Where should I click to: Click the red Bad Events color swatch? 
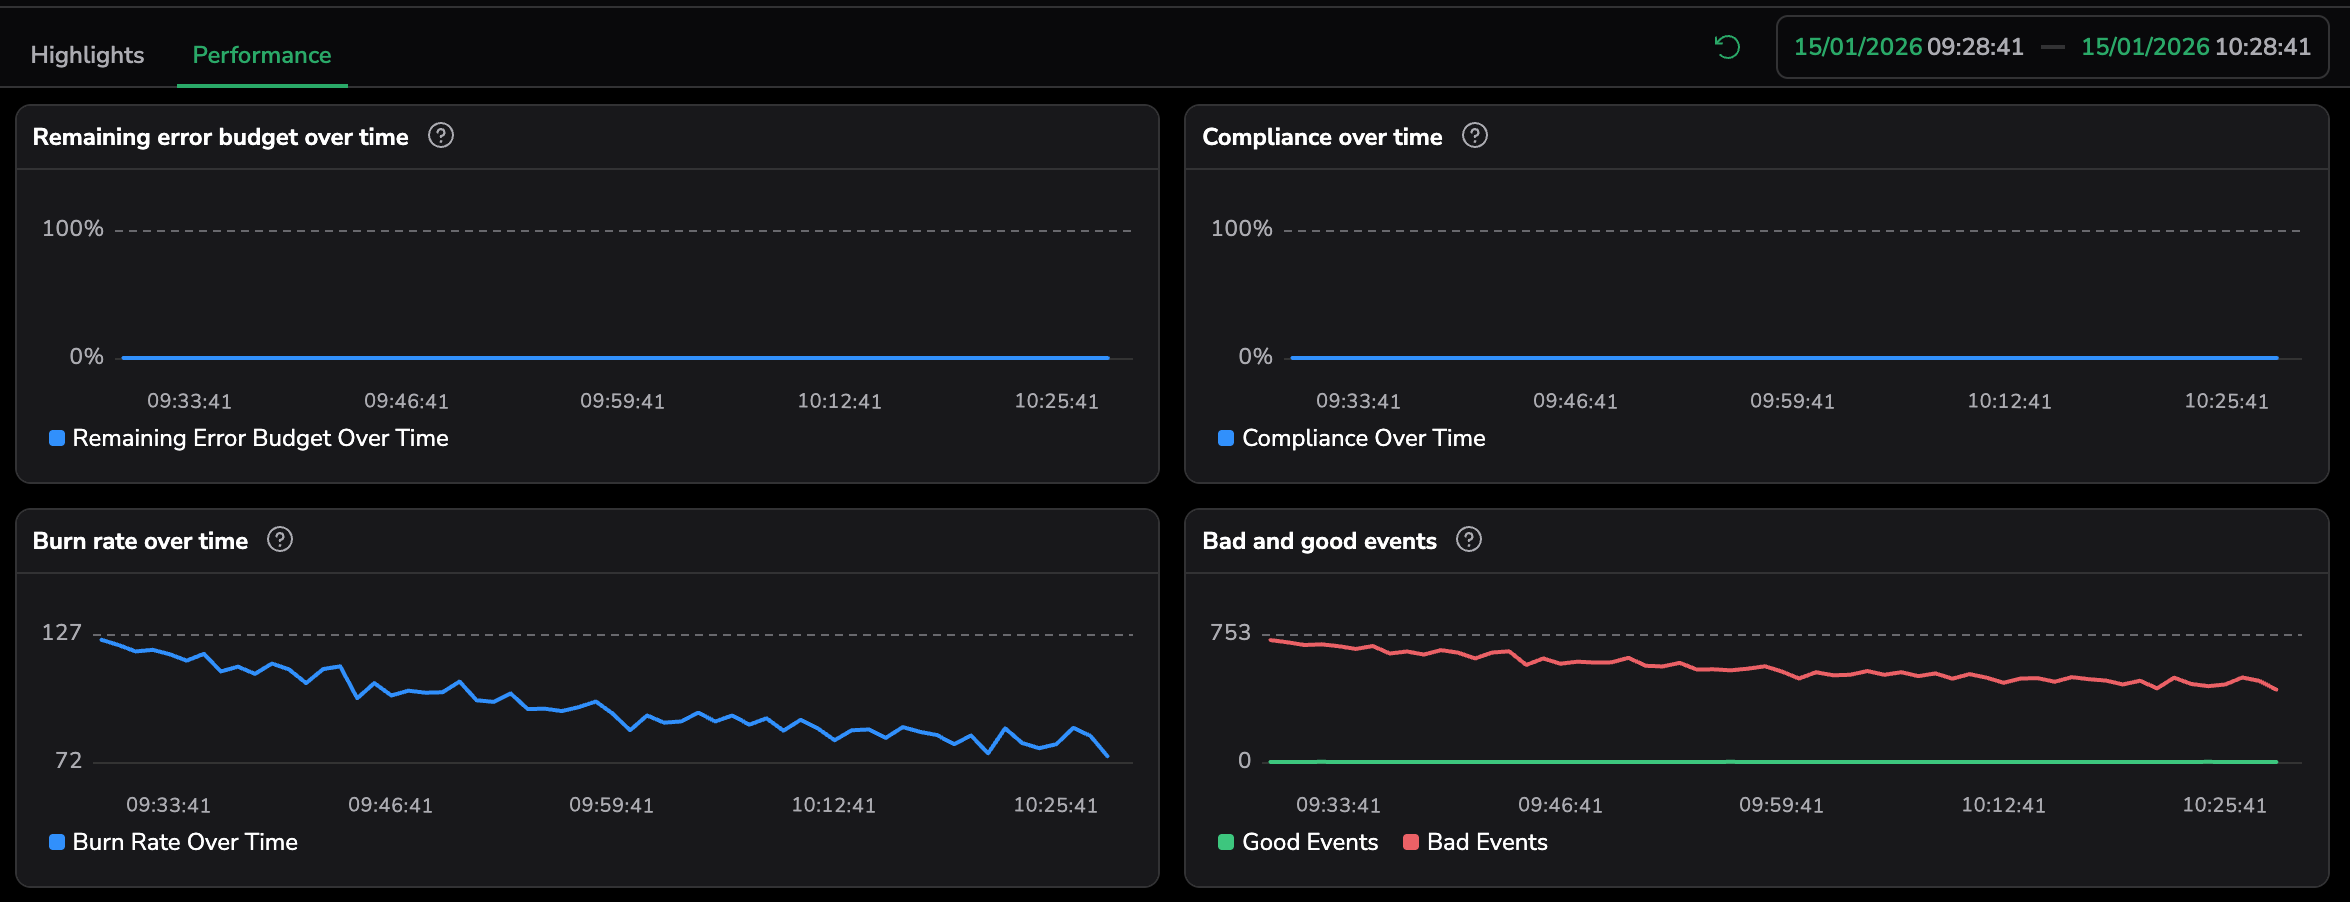point(1411,842)
